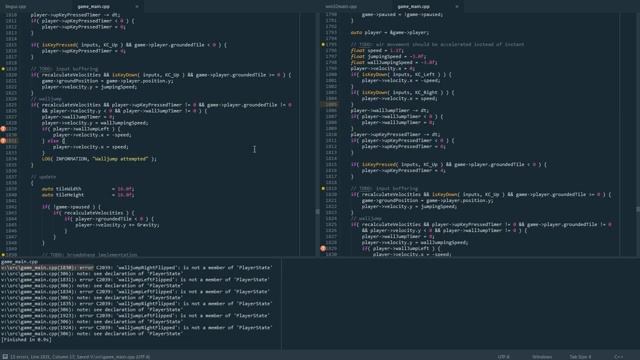Click 'player->velocity.y += Gravity' line
640x360 pixels.
(x=118, y=225)
